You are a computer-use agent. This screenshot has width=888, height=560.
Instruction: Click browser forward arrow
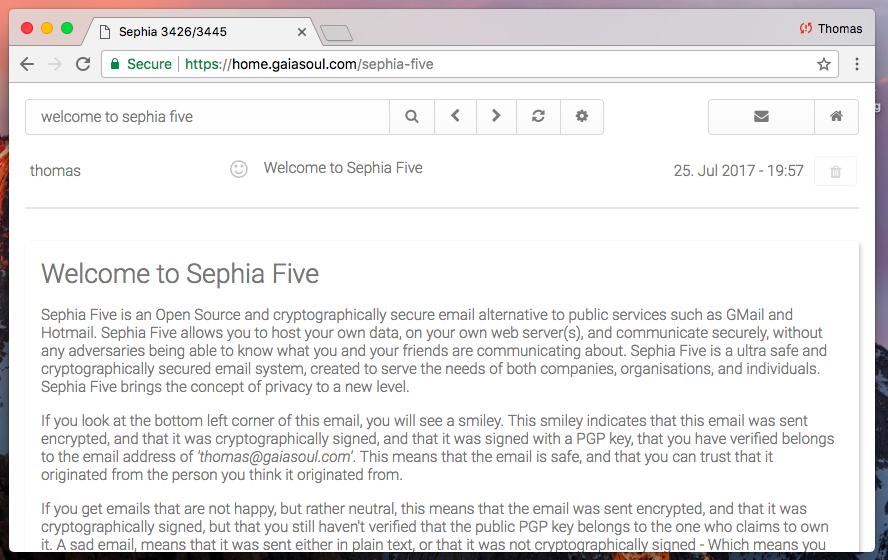[x=55, y=64]
